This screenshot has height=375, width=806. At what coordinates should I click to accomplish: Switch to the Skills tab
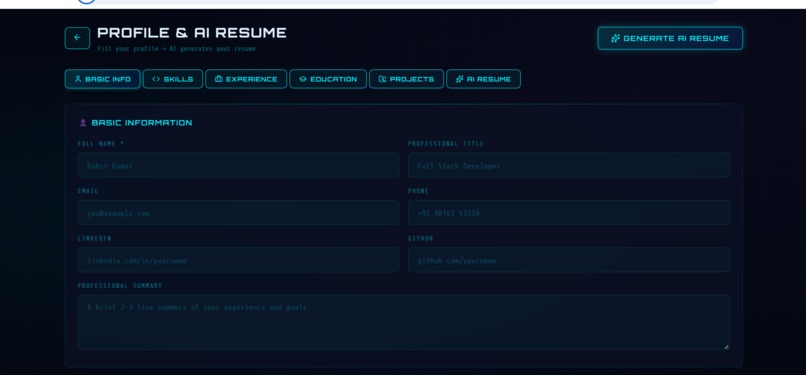click(x=173, y=79)
